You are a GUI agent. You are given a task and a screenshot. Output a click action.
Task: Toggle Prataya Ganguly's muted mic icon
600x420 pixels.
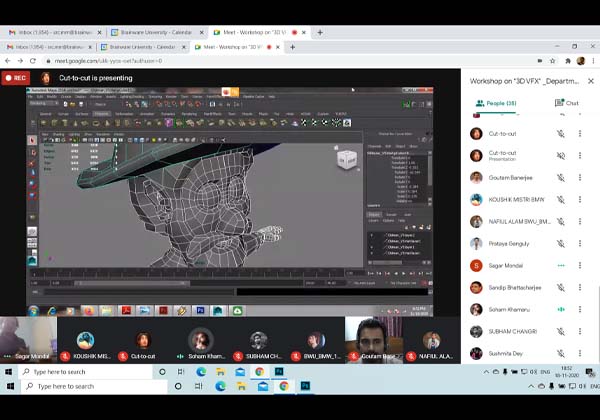561,244
